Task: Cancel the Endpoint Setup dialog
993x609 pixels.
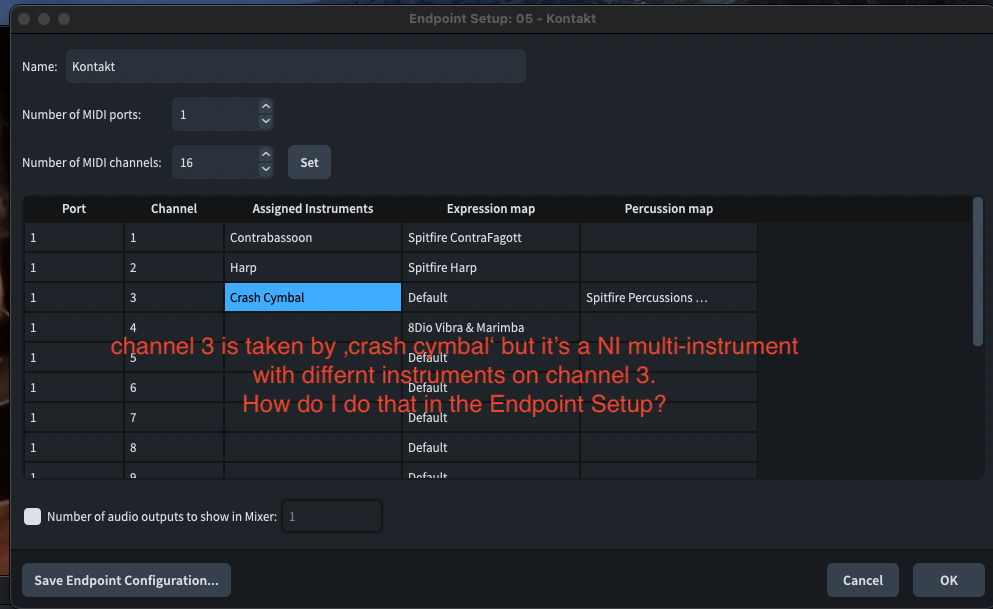Action: pyautogui.click(x=862, y=580)
